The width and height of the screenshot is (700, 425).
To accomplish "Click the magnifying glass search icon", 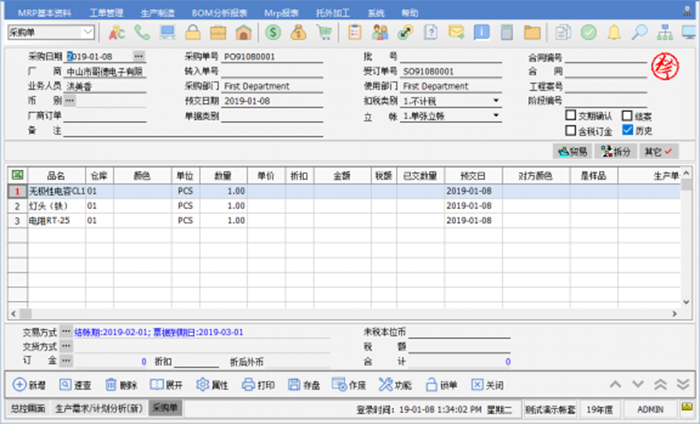I will (639, 32).
